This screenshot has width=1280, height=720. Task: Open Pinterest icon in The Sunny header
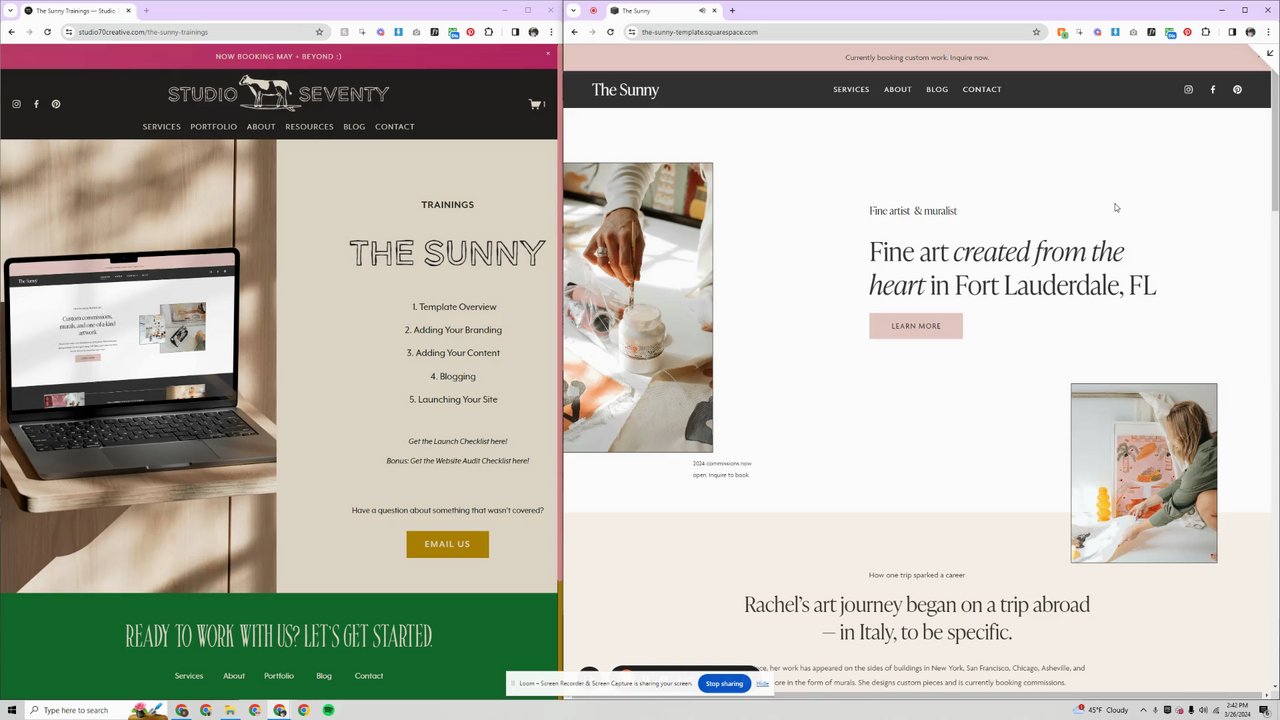1237,90
